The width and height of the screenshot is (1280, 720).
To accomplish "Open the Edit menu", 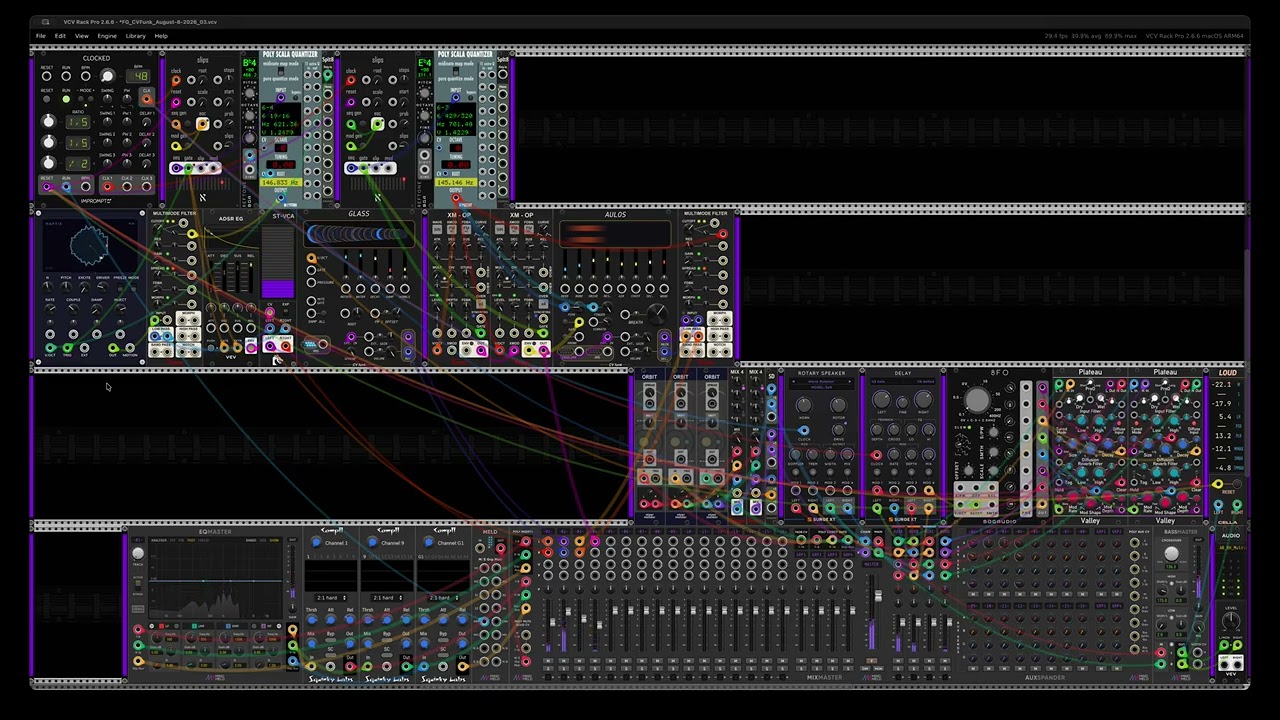I will tap(60, 36).
